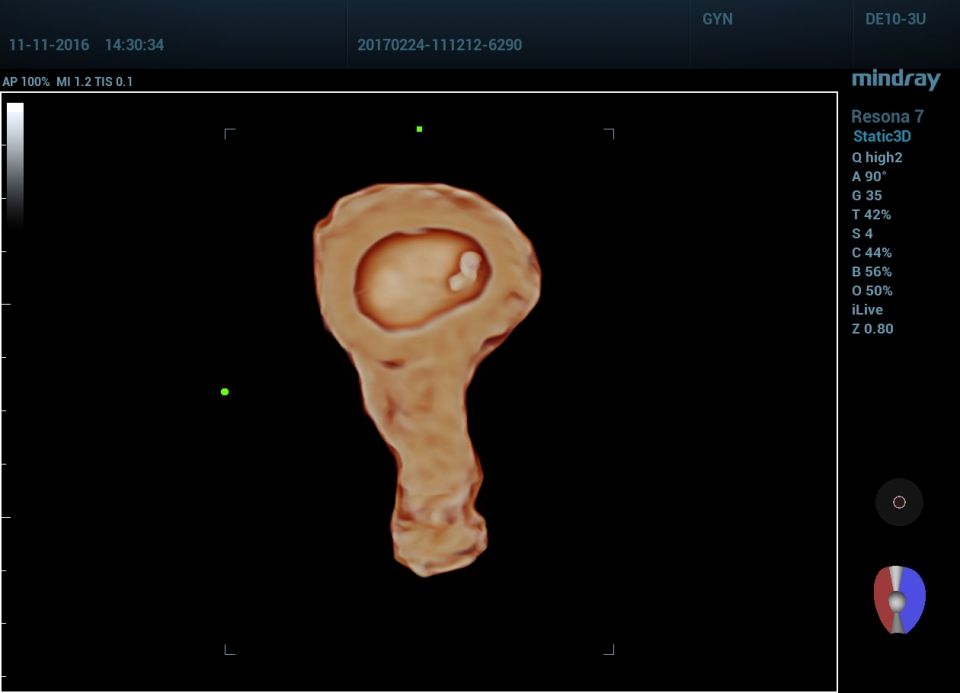Click the circular trackball indicator icon

[x=898, y=502]
